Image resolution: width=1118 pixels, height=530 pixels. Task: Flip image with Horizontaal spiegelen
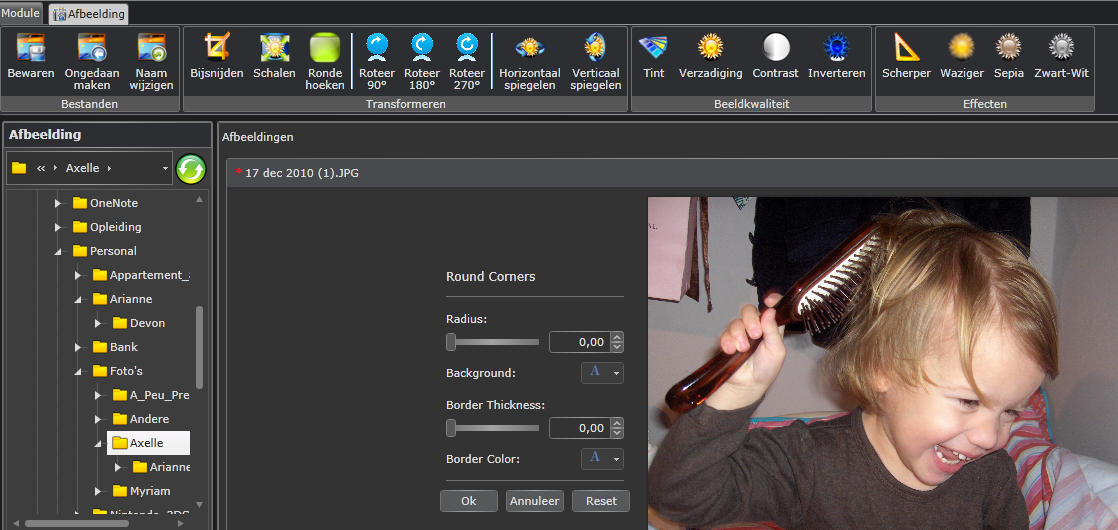click(530, 47)
